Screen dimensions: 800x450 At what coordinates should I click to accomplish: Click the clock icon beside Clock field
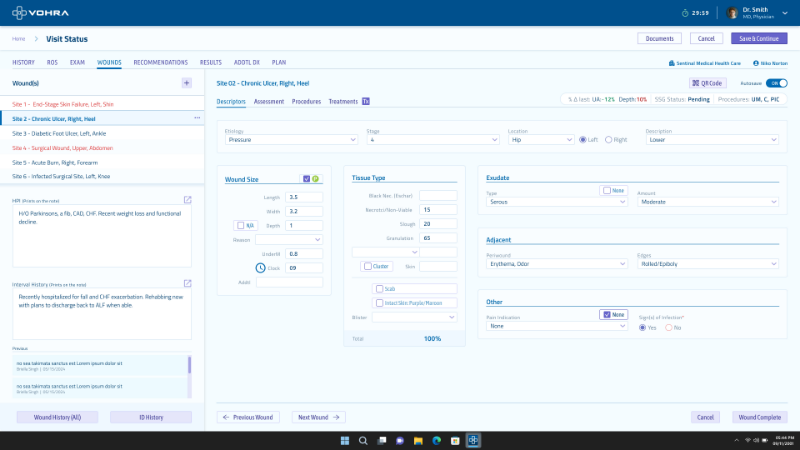click(x=260, y=268)
